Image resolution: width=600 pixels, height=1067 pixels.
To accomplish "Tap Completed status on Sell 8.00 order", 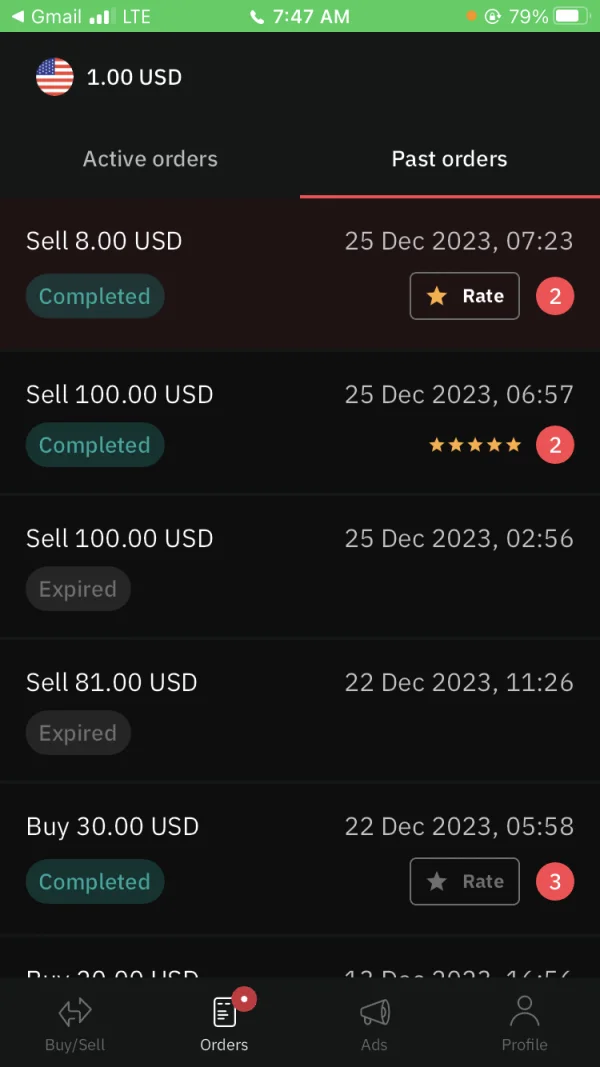I will tap(95, 296).
